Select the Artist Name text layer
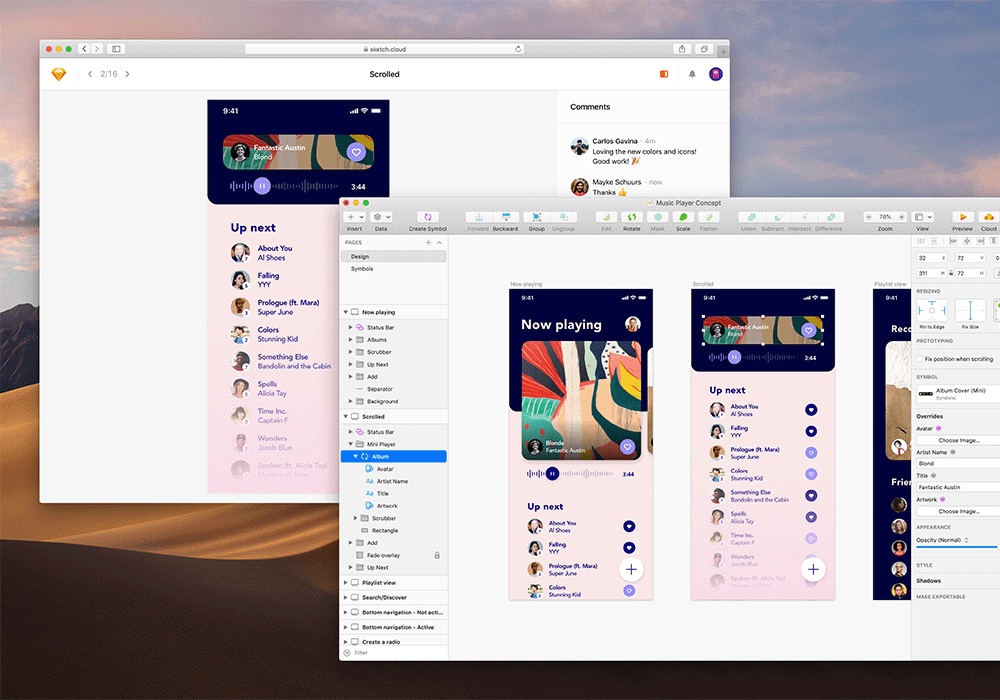 (x=393, y=481)
